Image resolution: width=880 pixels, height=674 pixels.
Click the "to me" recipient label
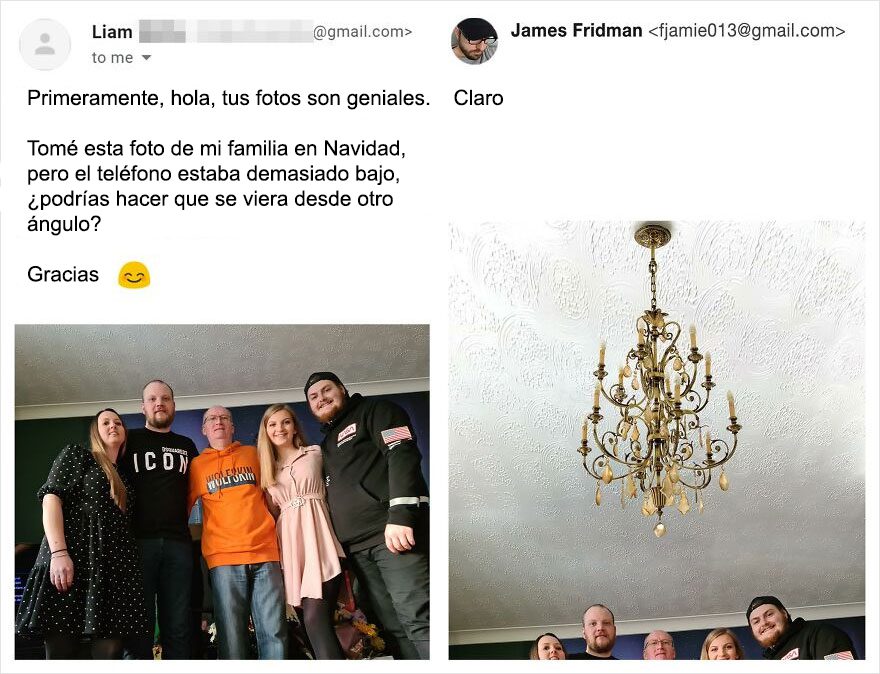coord(112,58)
